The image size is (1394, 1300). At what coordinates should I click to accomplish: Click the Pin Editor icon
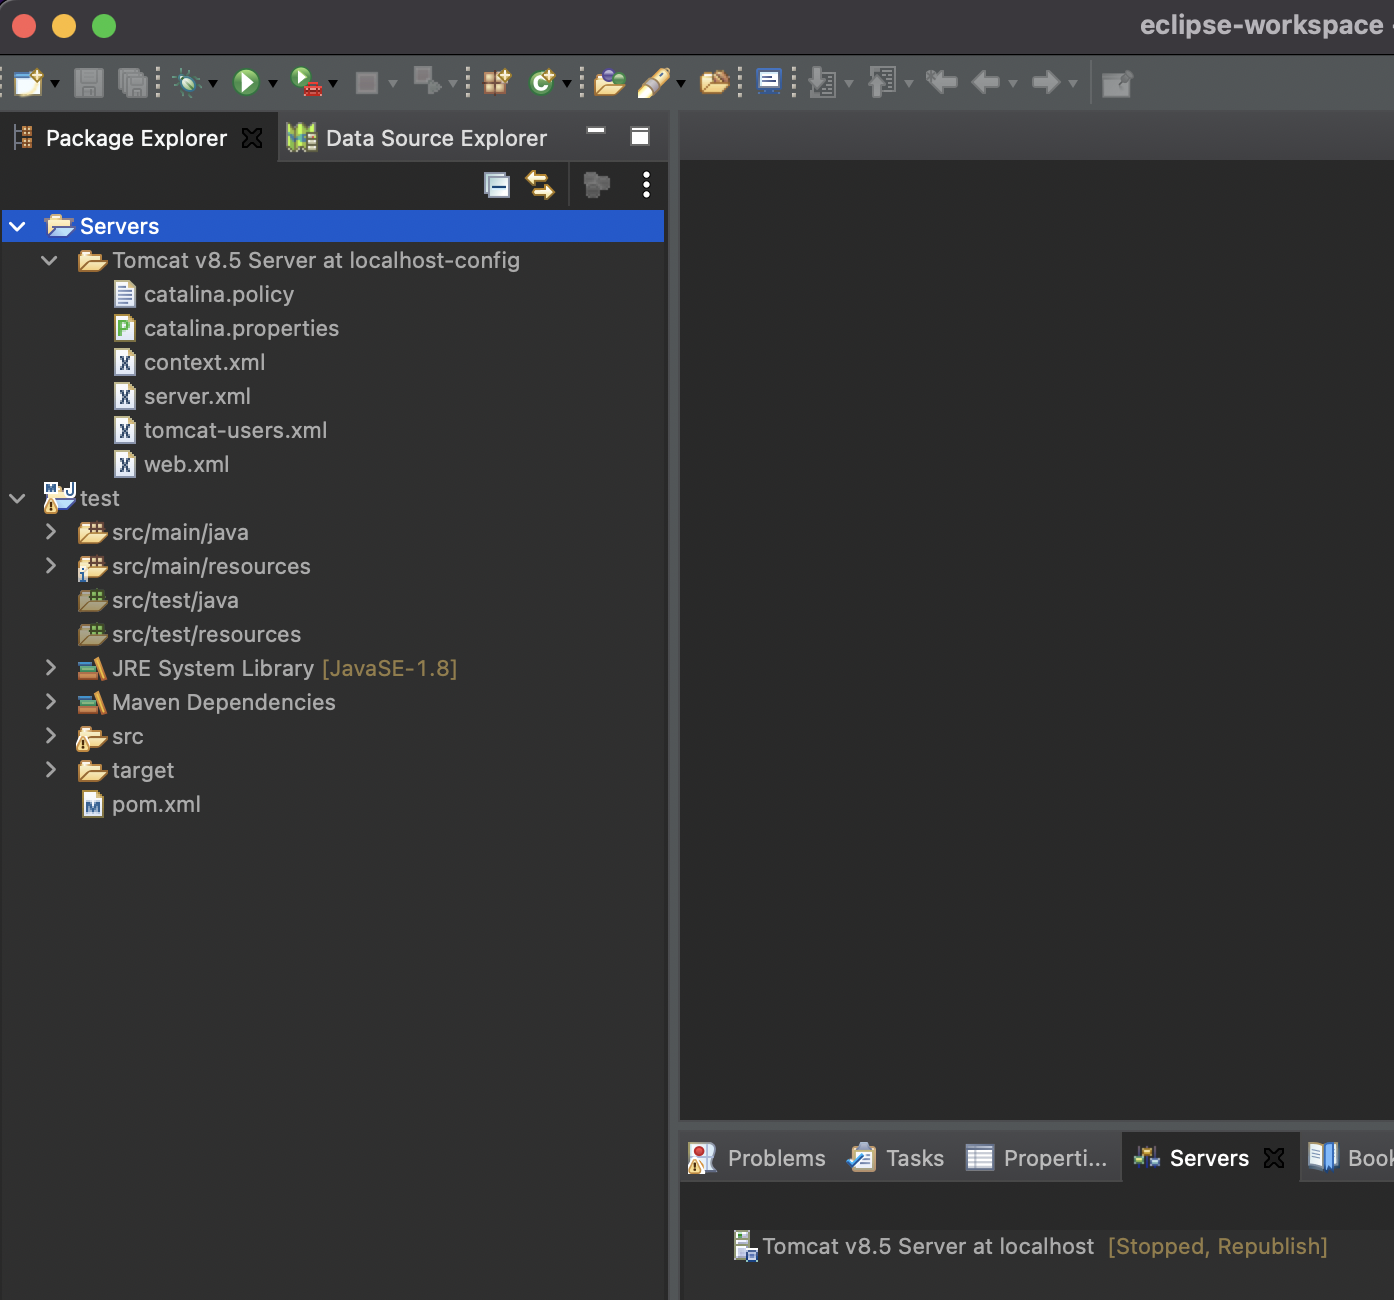click(x=1117, y=83)
